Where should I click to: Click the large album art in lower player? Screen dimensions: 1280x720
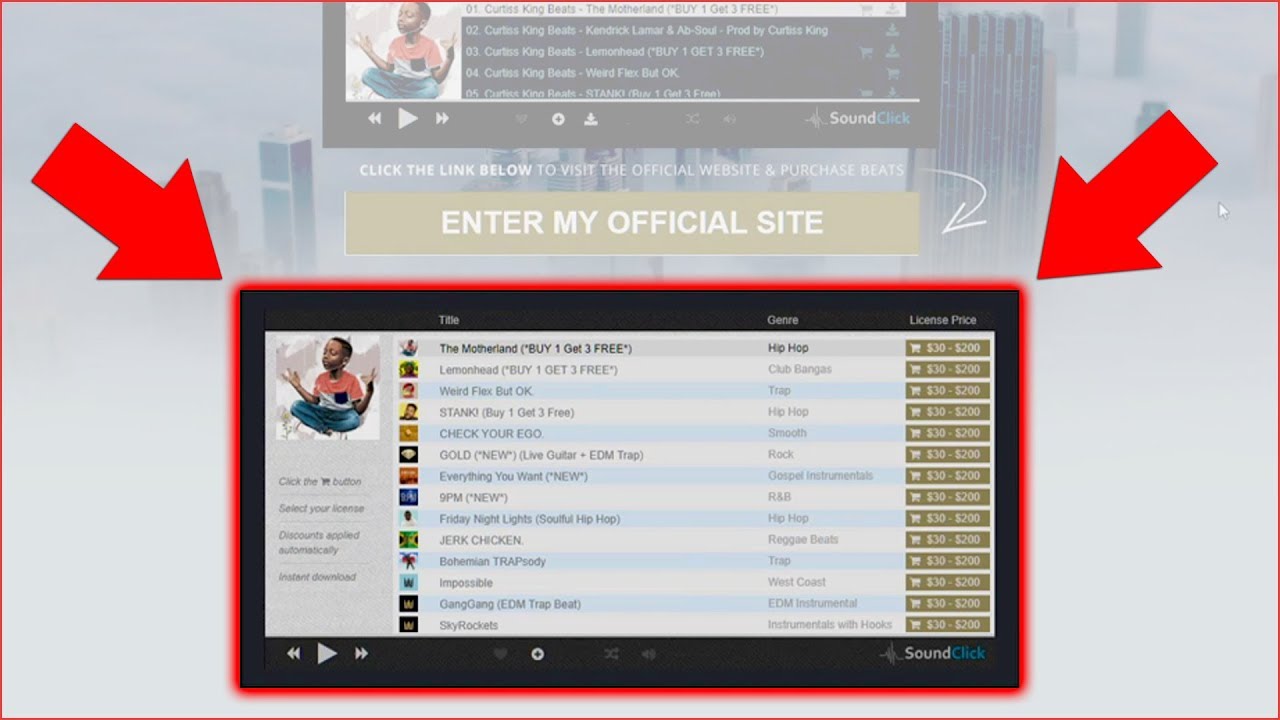pyautogui.click(x=328, y=387)
